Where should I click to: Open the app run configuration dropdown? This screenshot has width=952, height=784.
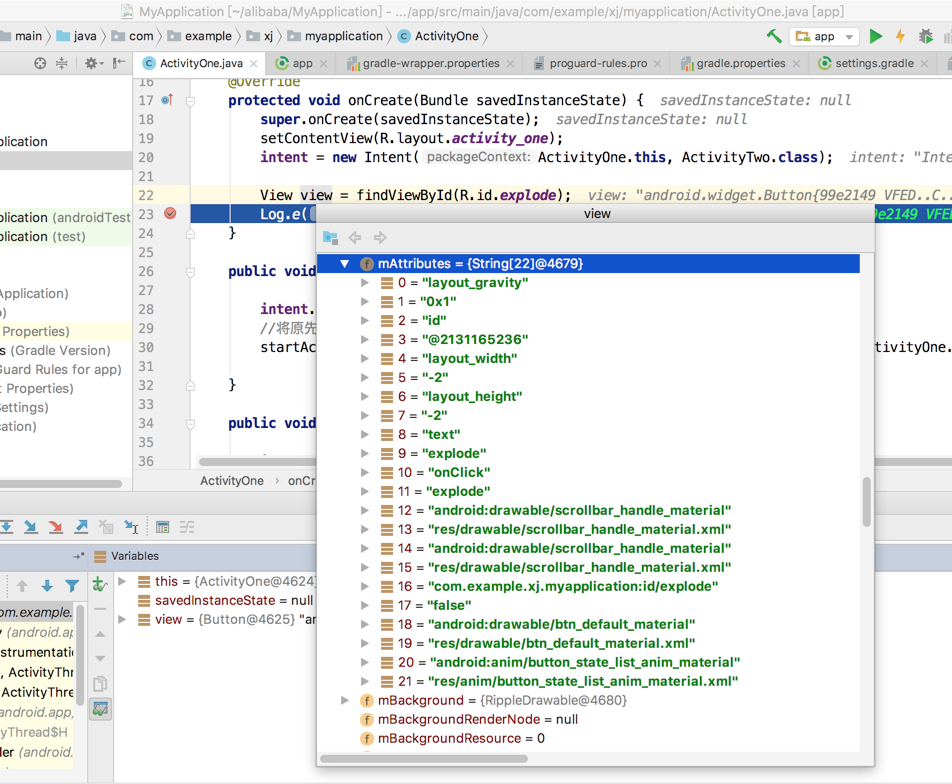825,37
